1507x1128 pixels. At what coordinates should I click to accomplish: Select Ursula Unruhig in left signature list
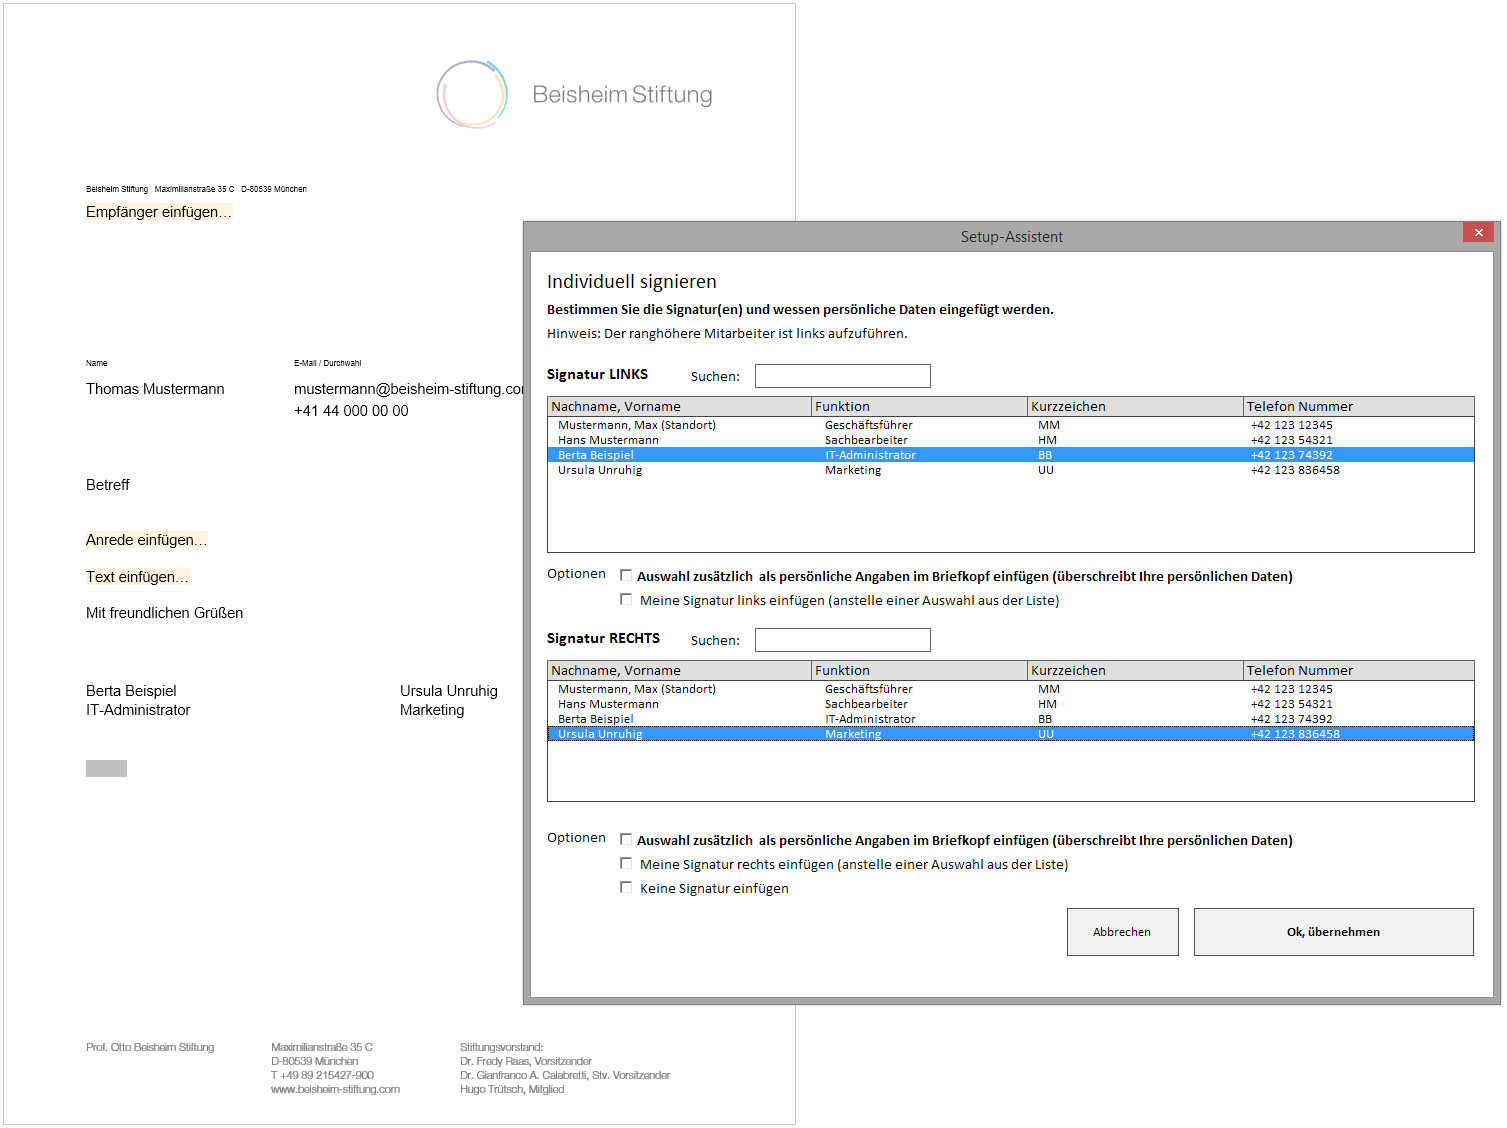pyautogui.click(x=1010, y=470)
